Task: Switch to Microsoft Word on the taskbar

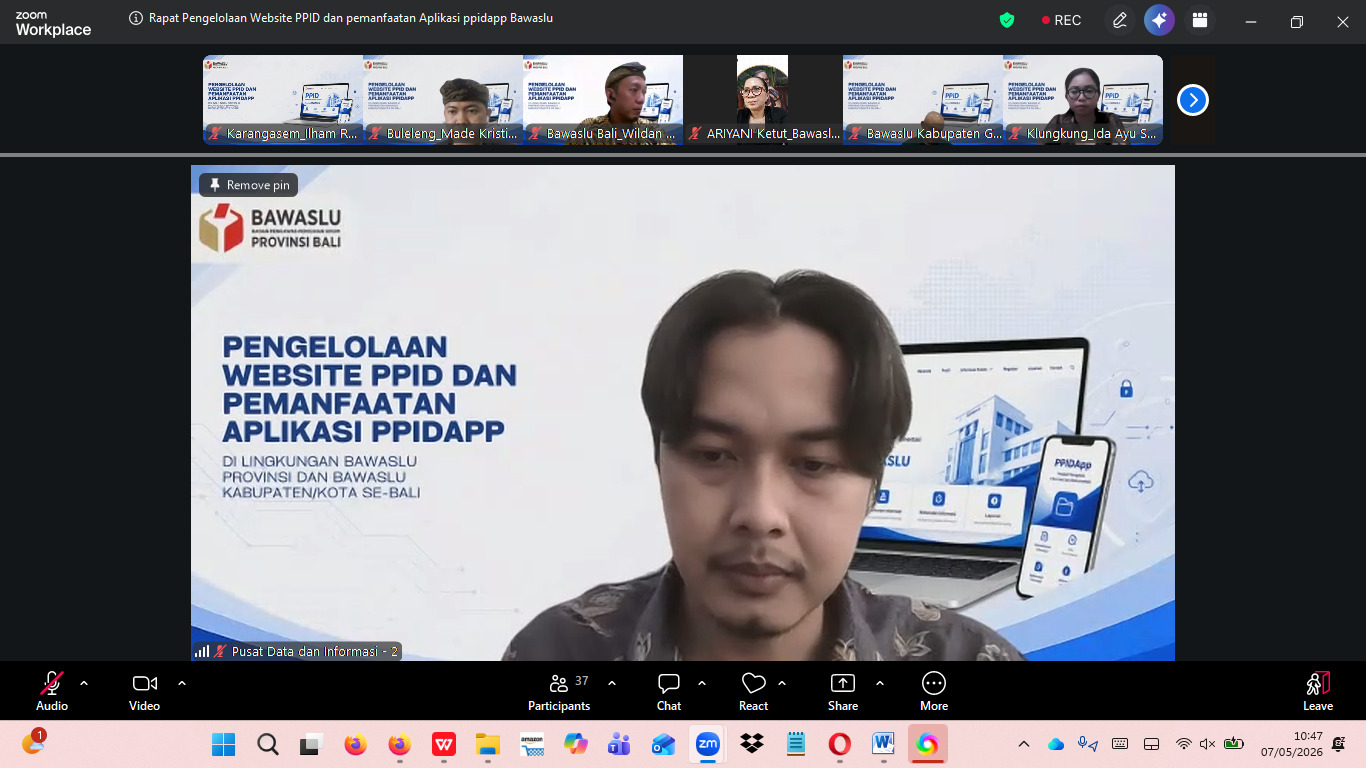Action: pyautogui.click(x=883, y=744)
